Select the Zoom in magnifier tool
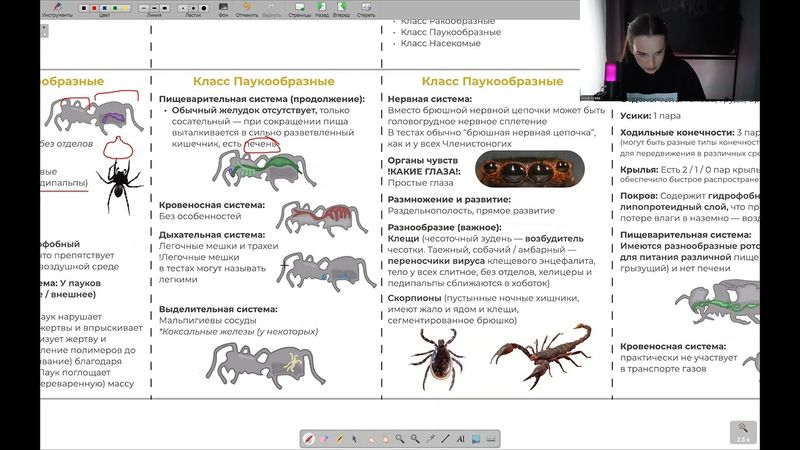The height and width of the screenshot is (450, 800). pos(399,439)
